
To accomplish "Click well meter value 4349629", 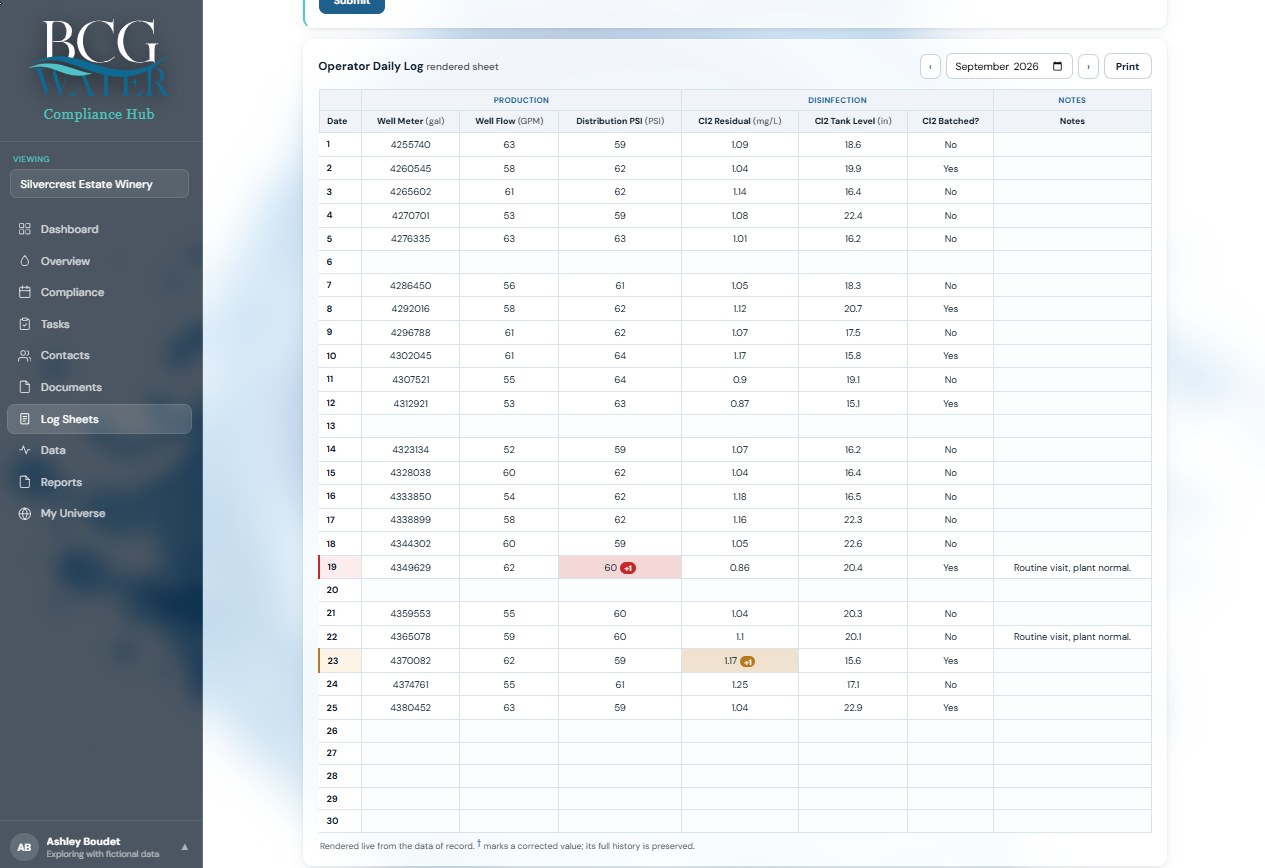I will point(410,568).
